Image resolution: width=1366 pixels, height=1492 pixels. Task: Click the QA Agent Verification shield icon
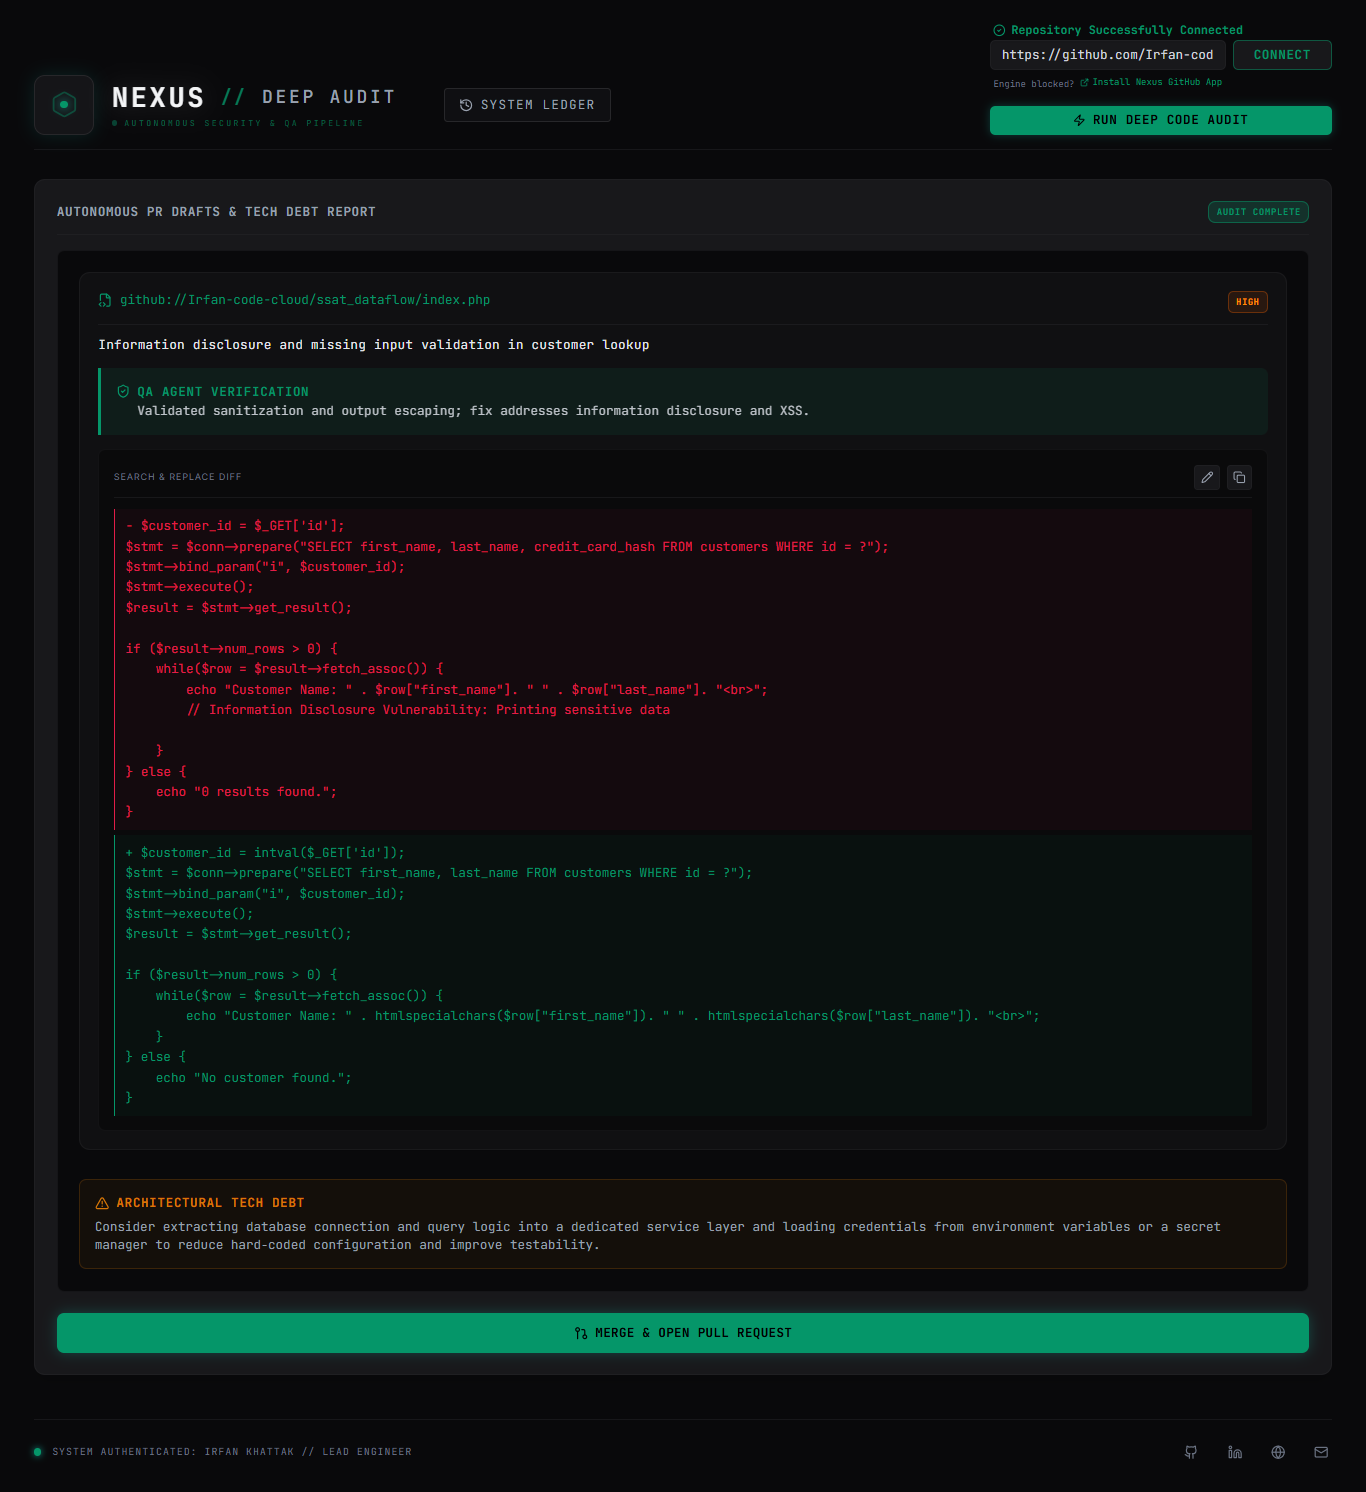[x=123, y=392]
